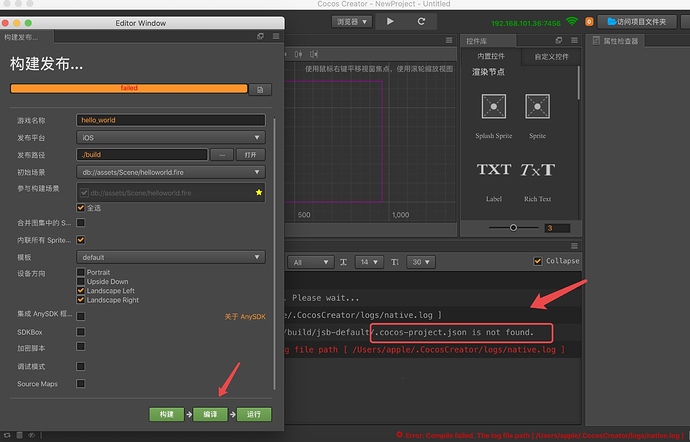Click the green Compile button
This screenshot has height=442, width=690.
tap(210, 414)
